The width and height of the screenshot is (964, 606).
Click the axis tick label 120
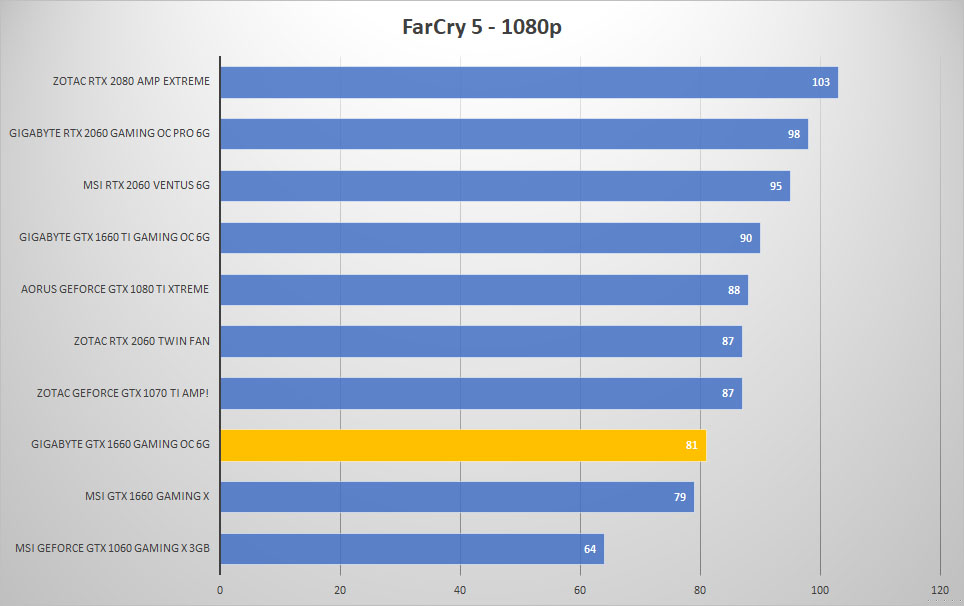tap(940, 590)
